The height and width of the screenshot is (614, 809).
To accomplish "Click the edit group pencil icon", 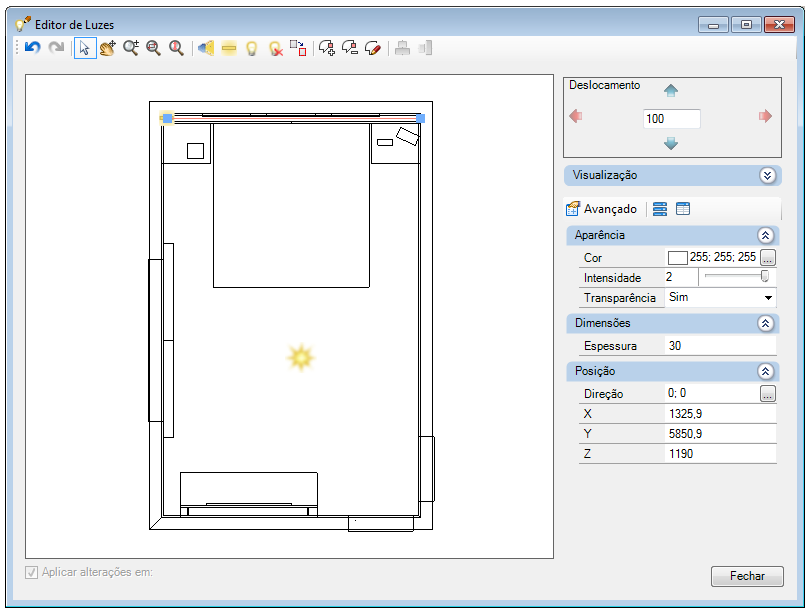I will pyautogui.click(x=373, y=49).
